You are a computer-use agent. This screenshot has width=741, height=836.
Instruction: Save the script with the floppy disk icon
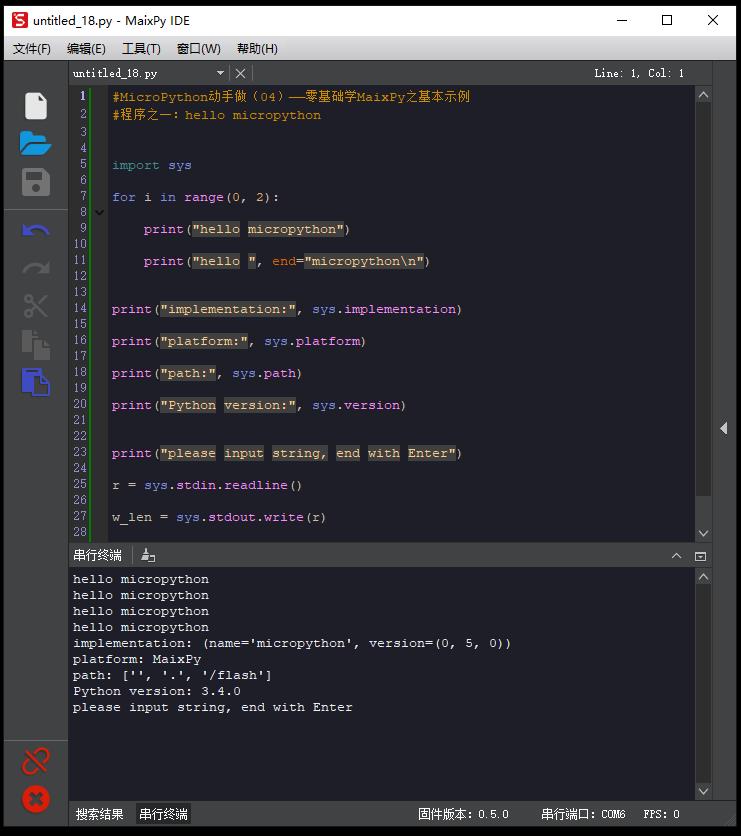tap(36, 182)
